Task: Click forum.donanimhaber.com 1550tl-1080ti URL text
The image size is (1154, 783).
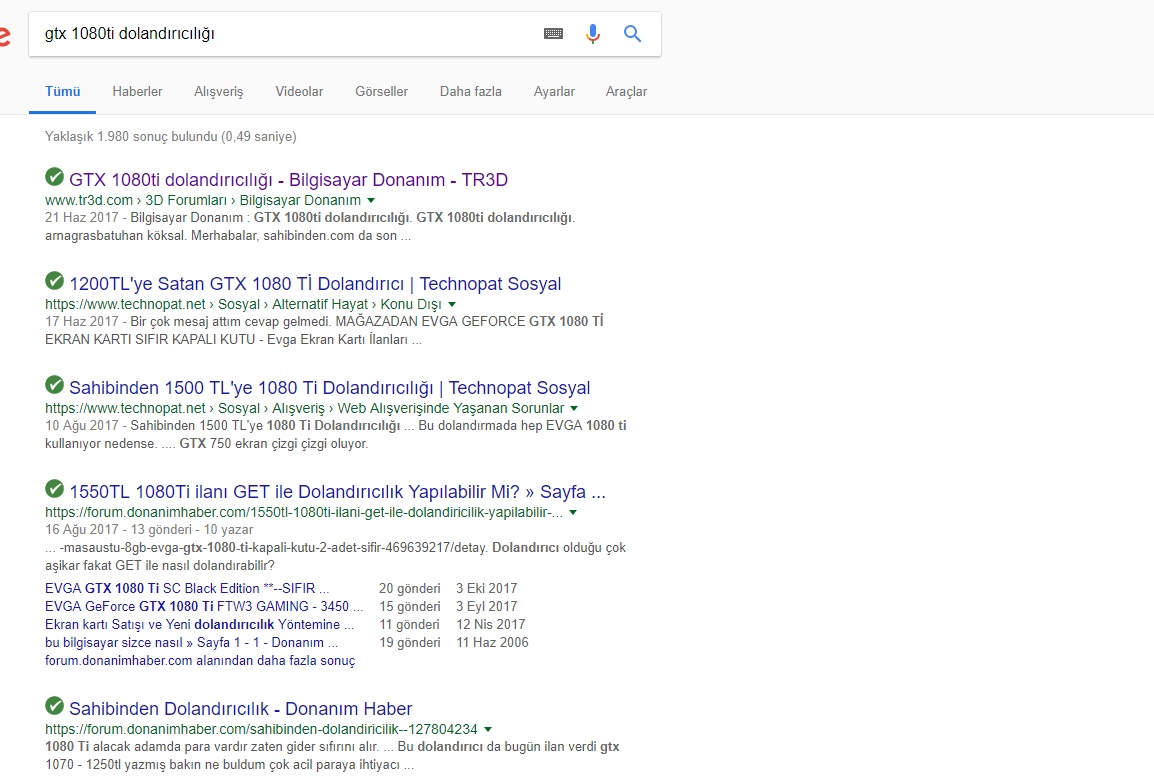Action: pyautogui.click(x=304, y=512)
